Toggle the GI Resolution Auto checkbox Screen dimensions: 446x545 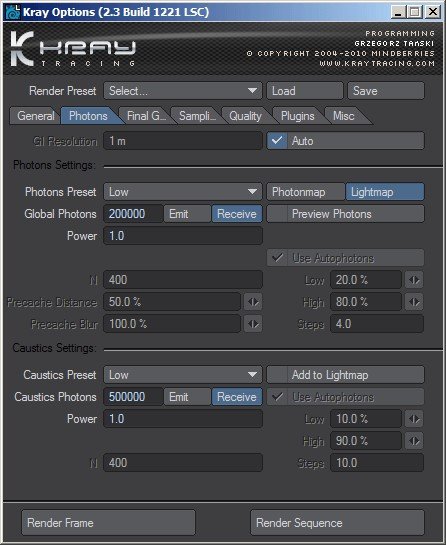(277, 141)
